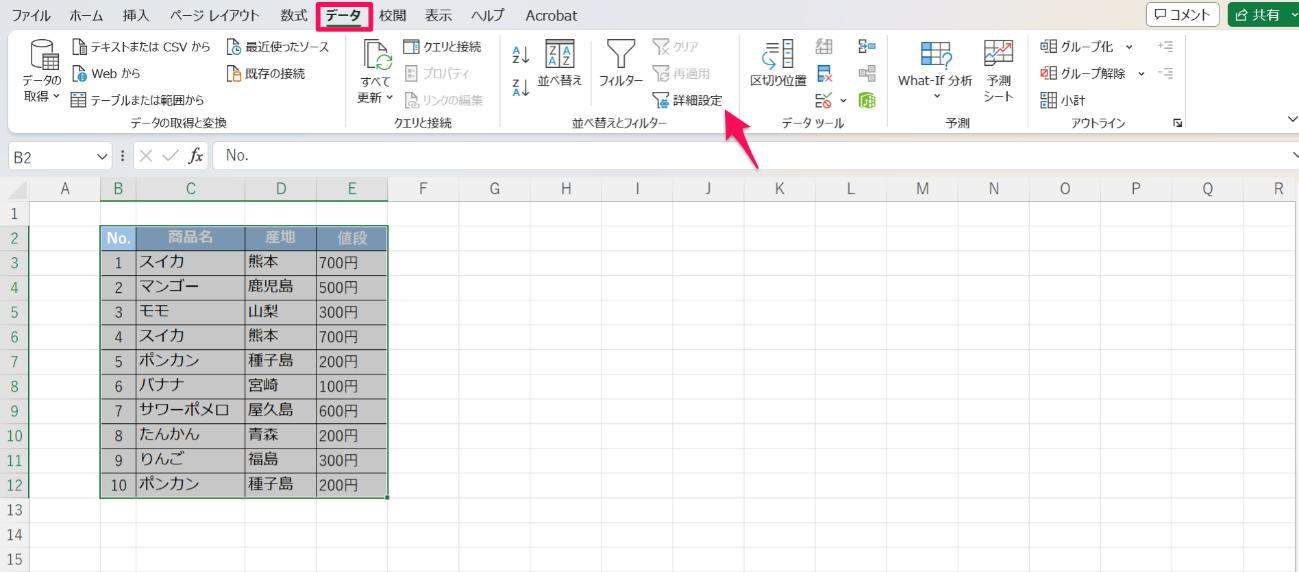Click the hide detail (−) outline icon
1299x572 pixels.
(1165, 73)
